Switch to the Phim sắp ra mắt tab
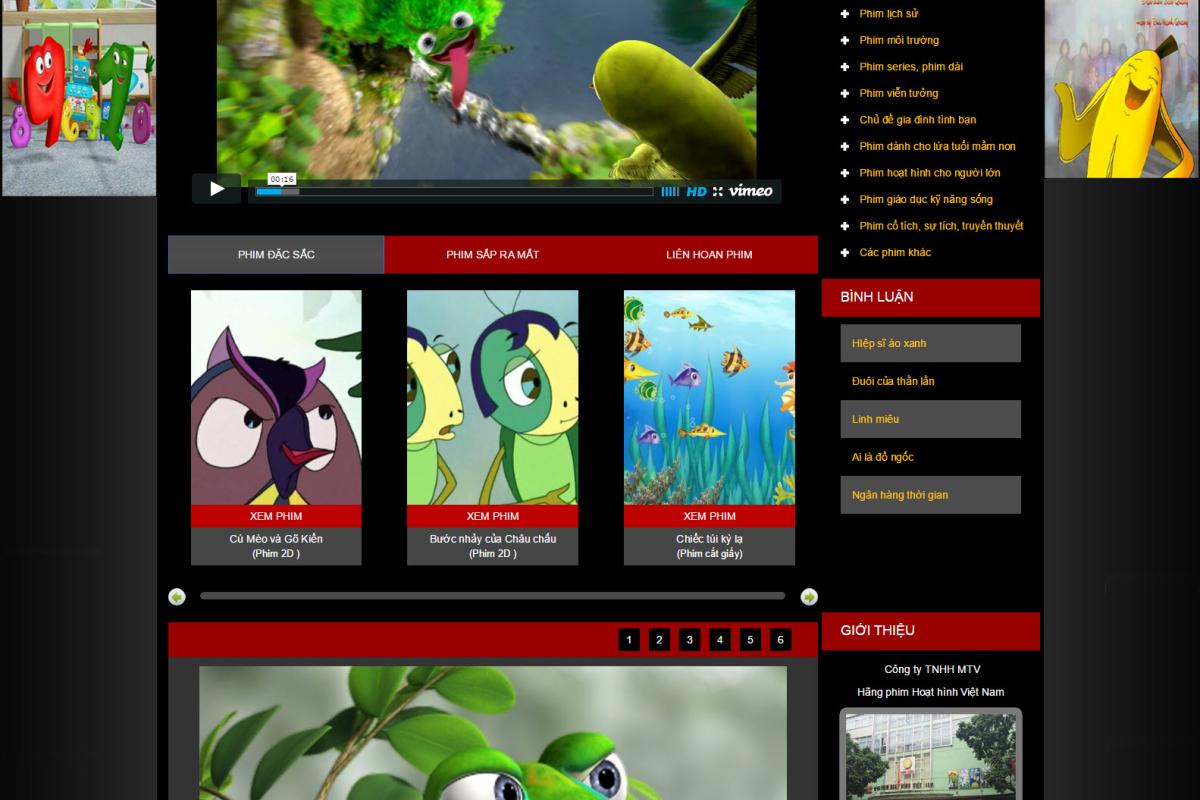The width and height of the screenshot is (1200, 800). [492, 255]
